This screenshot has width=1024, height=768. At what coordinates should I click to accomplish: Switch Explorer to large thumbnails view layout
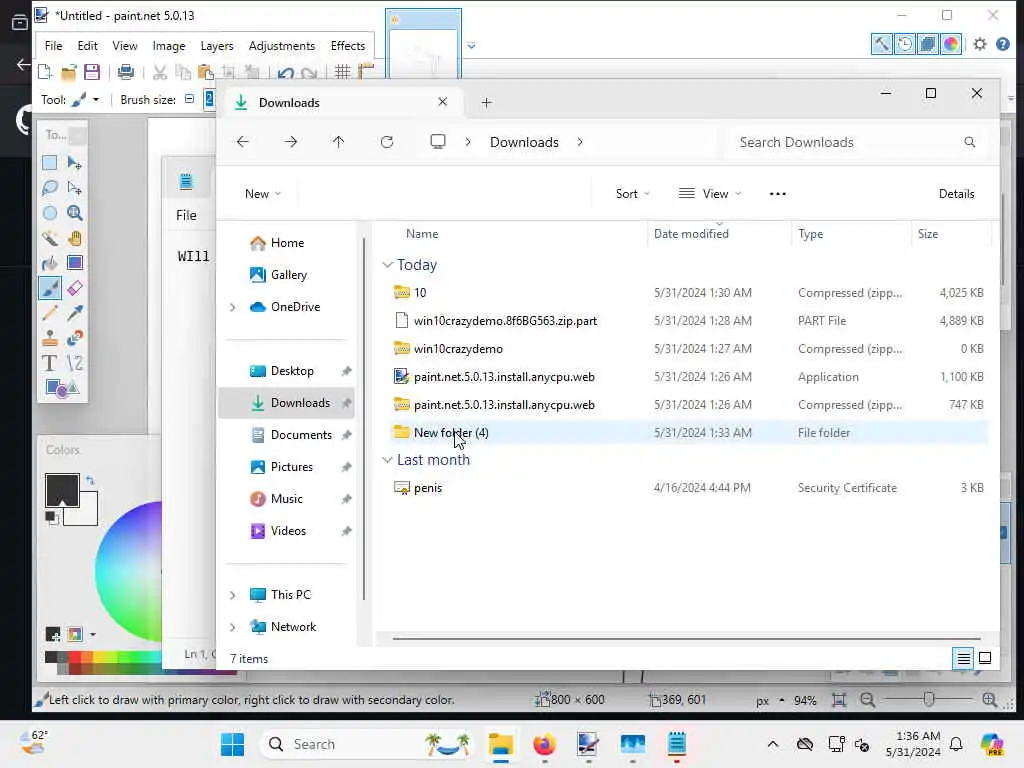[x=985, y=658]
